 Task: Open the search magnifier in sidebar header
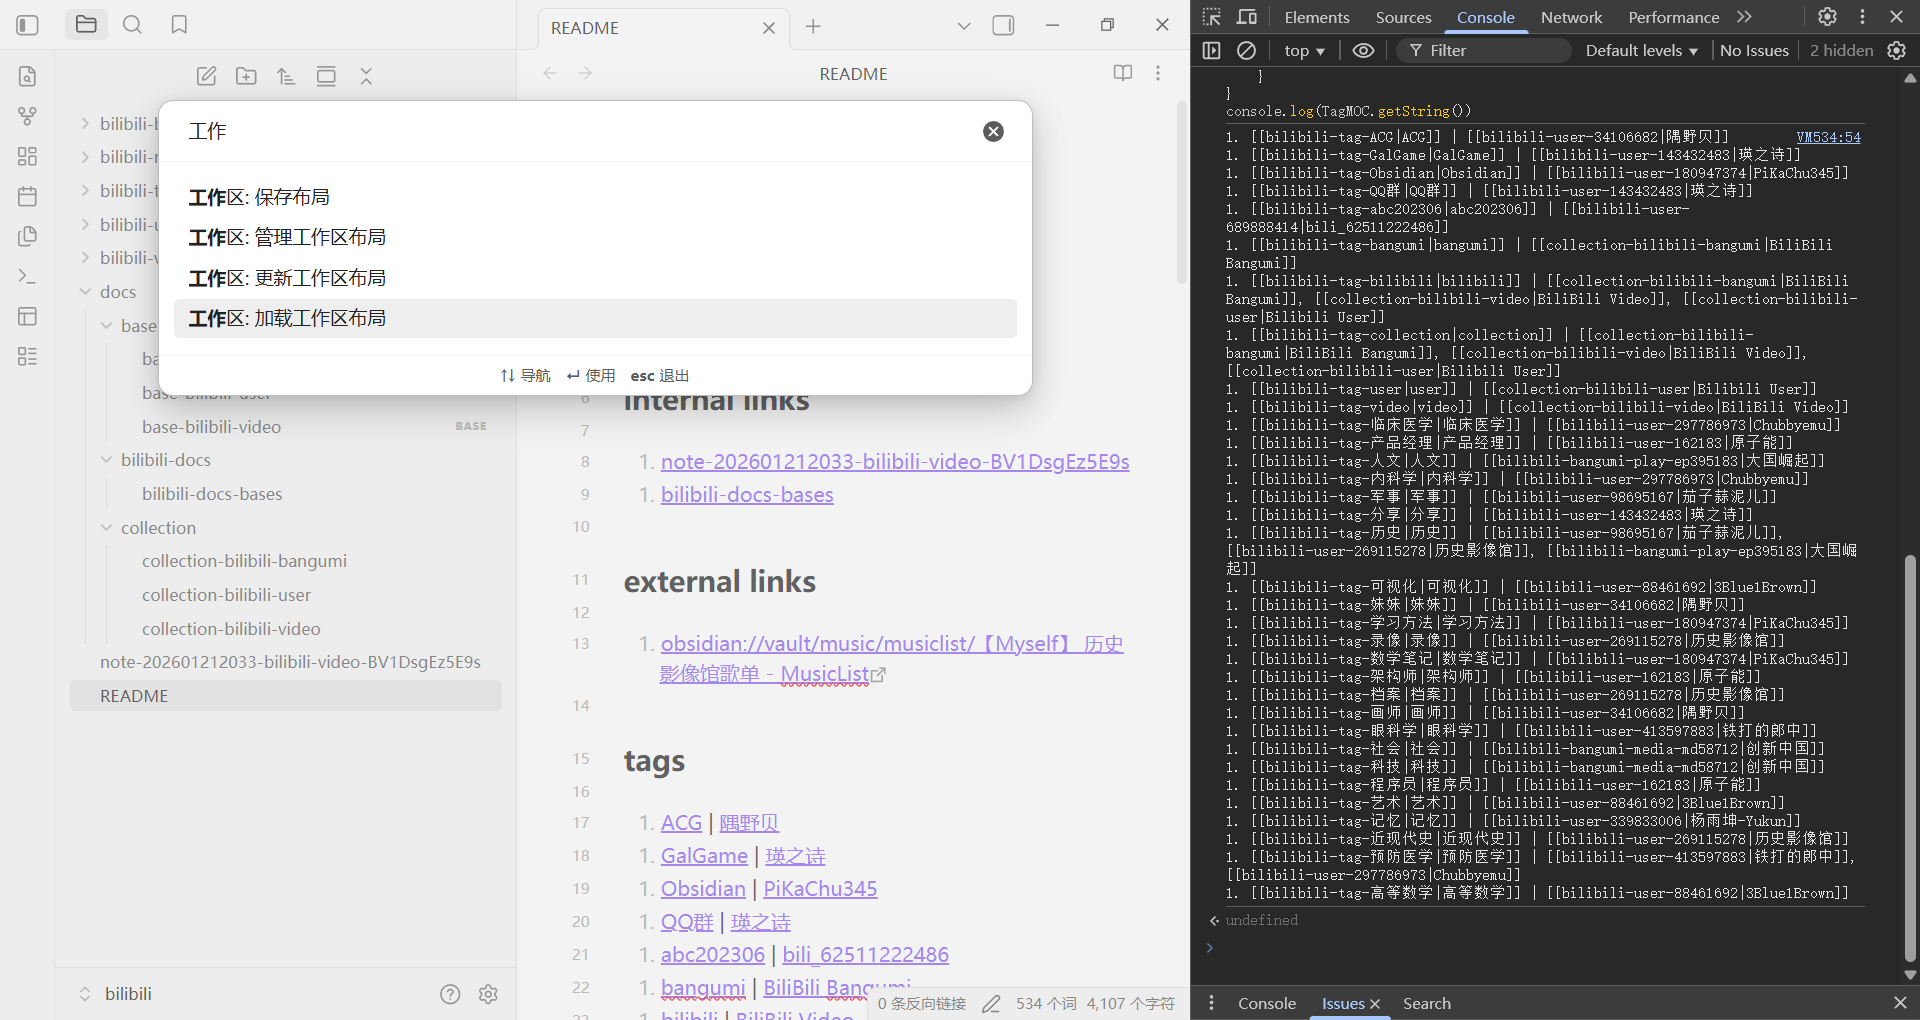(132, 25)
